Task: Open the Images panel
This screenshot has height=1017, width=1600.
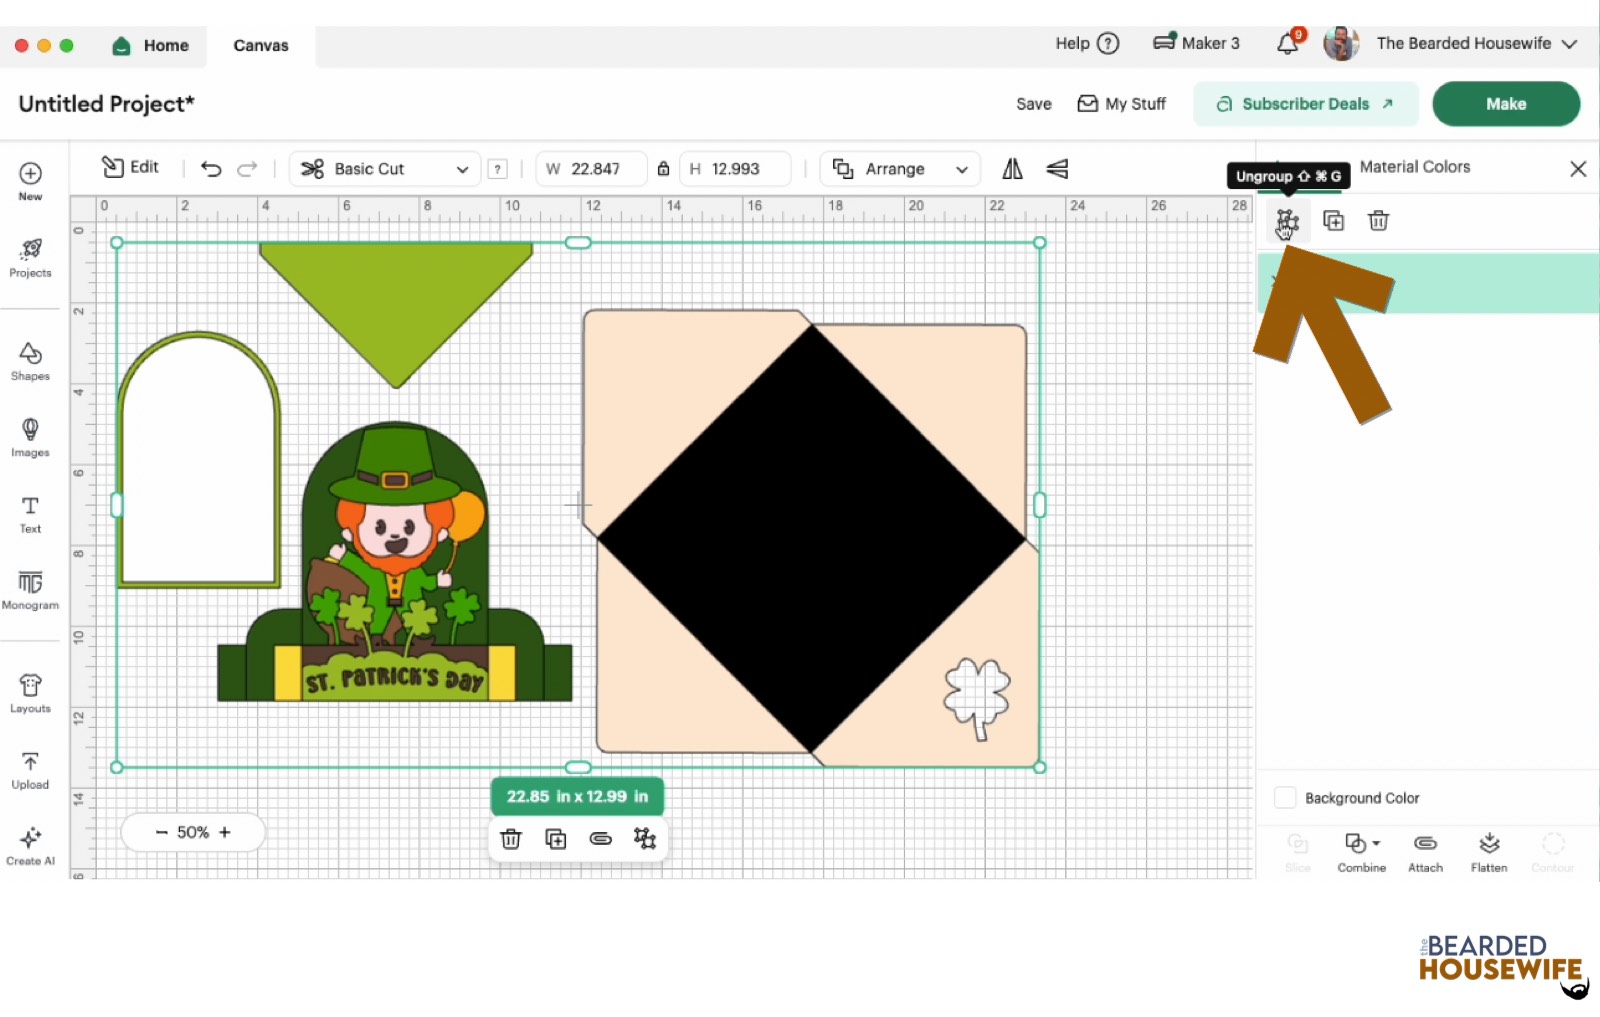Action: [30, 437]
